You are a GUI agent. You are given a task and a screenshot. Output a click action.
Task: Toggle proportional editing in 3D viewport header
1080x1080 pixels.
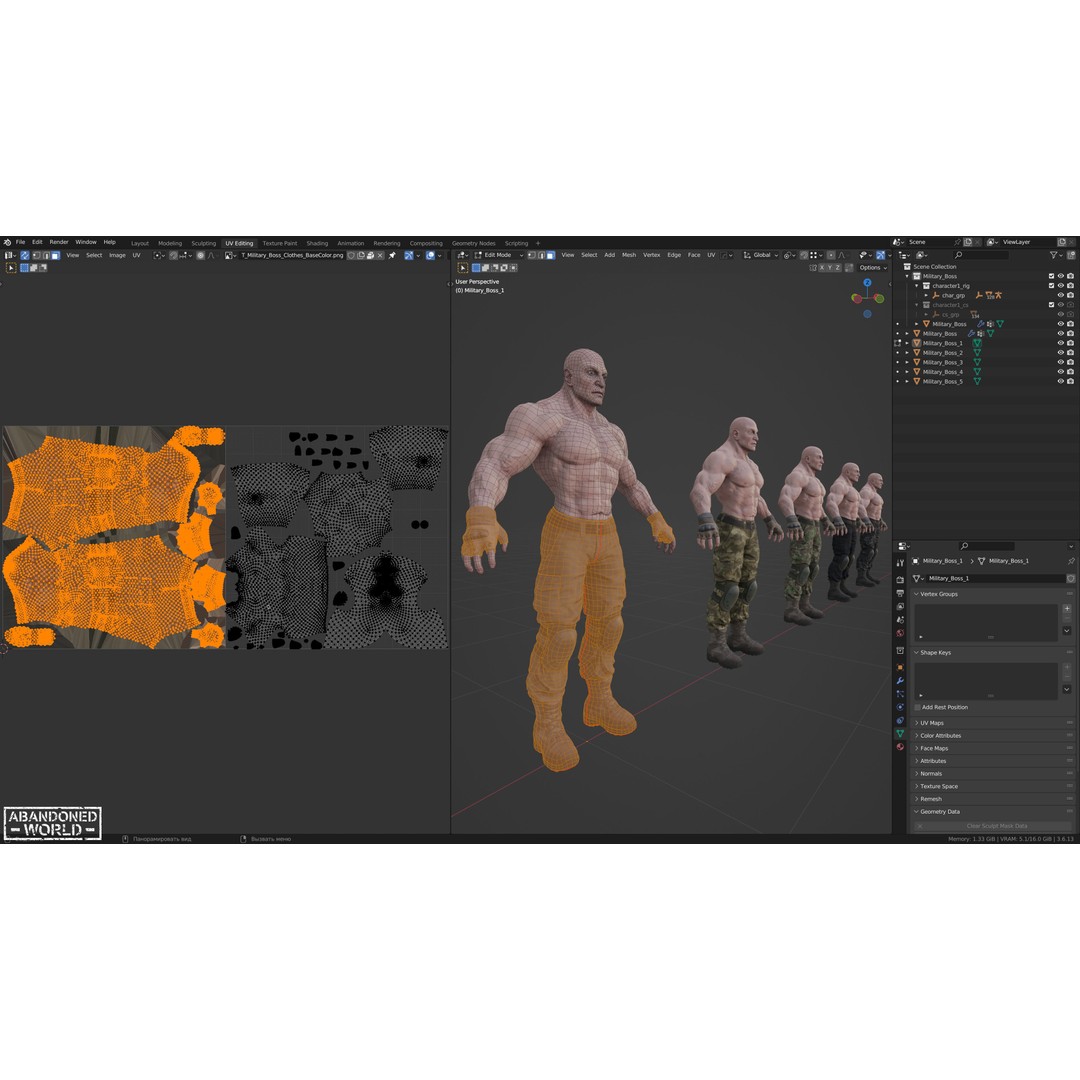(831, 255)
